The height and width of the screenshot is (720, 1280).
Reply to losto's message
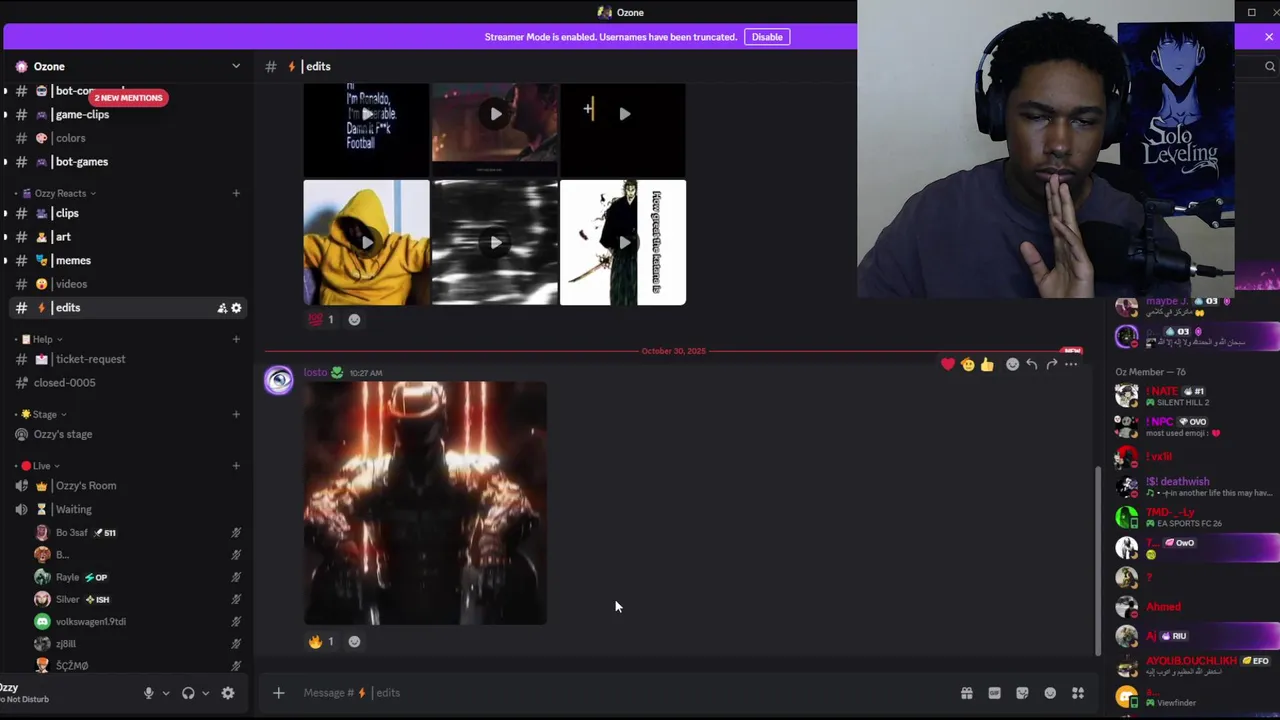pyautogui.click(x=1032, y=364)
